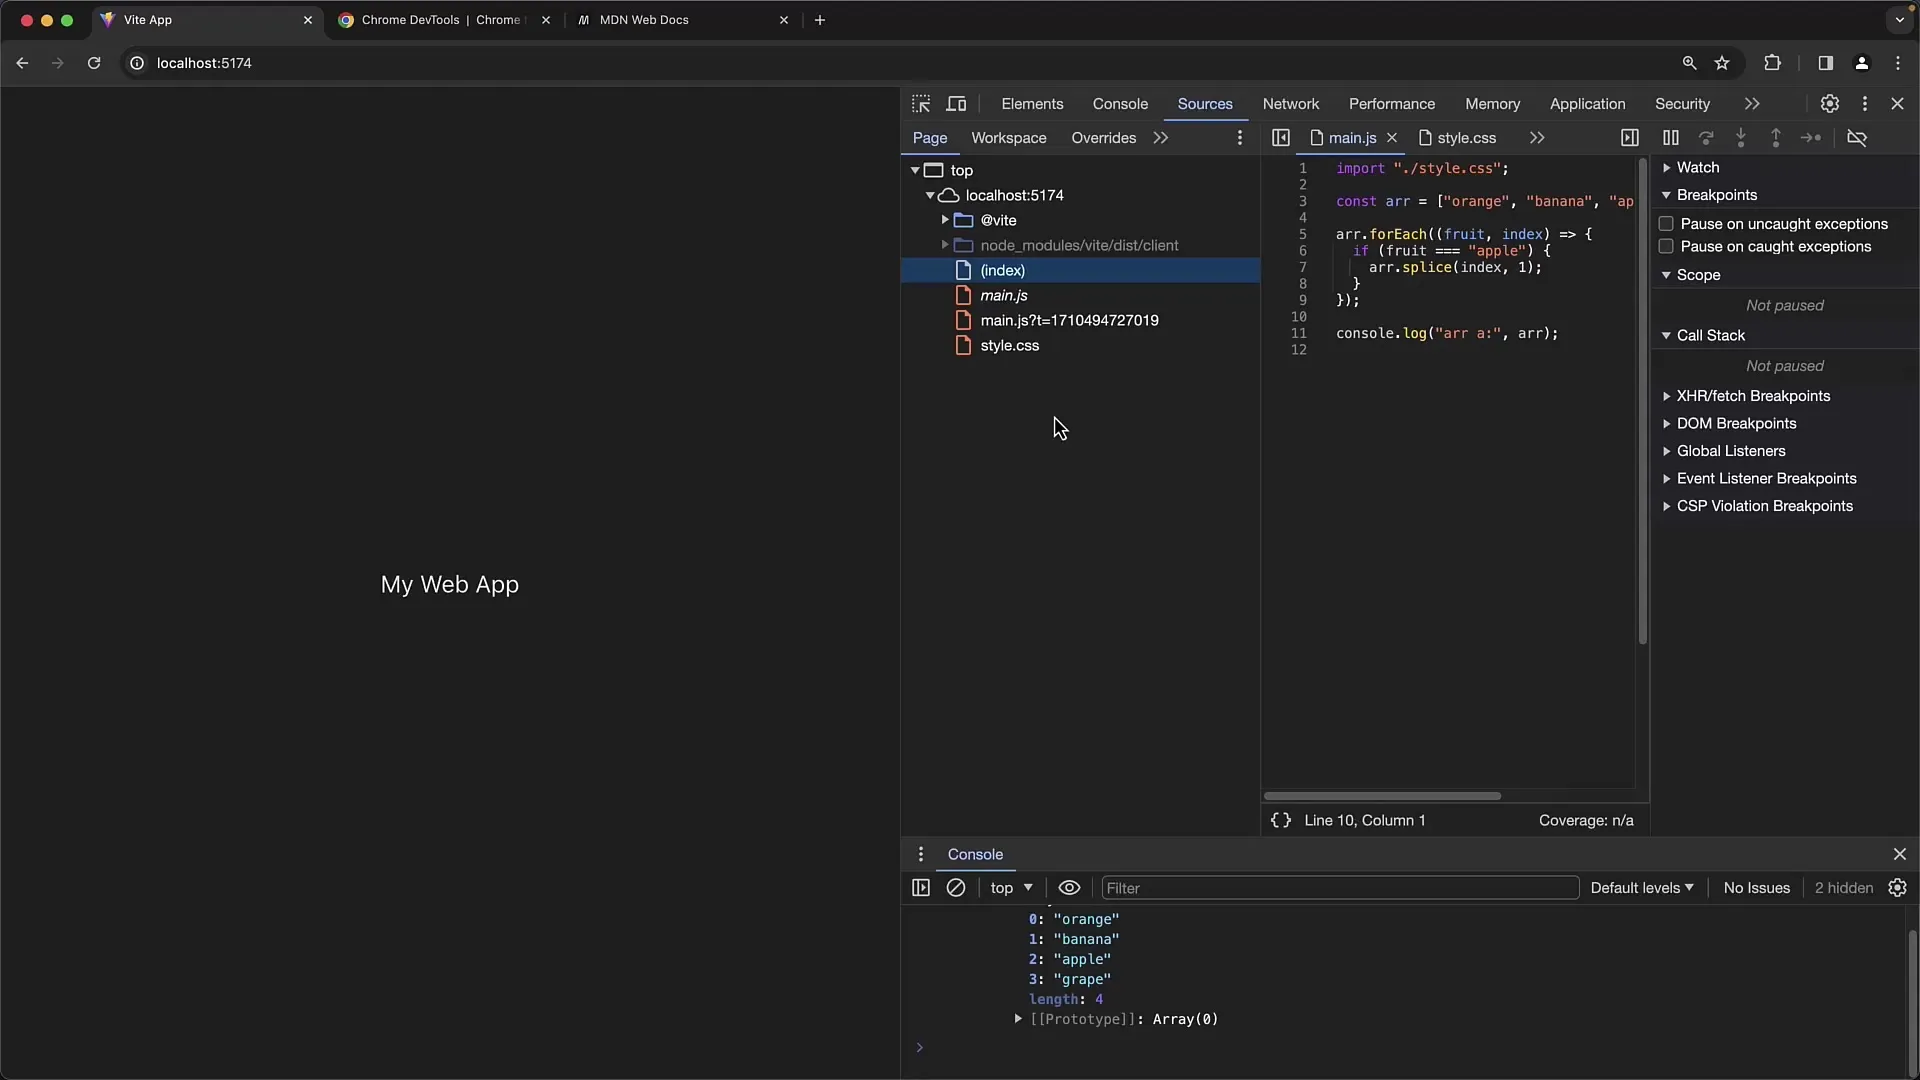Click the console clear icon button

[955, 886]
